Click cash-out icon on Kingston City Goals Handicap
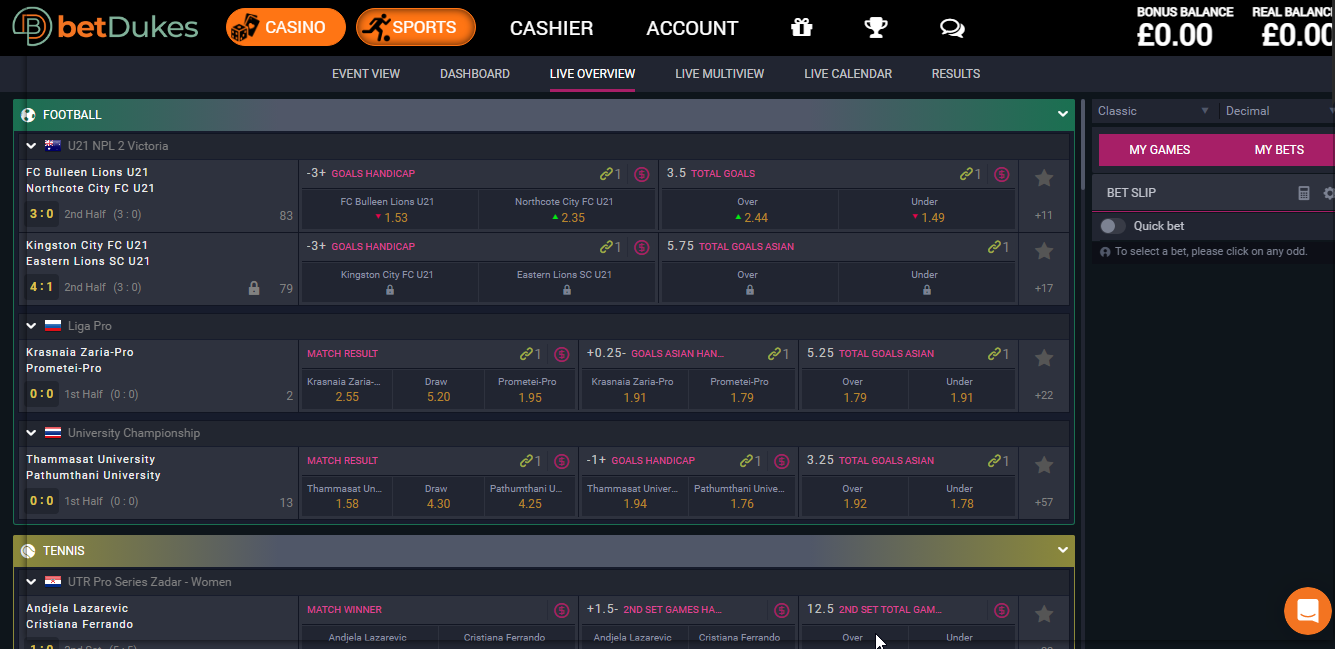 pos(641,247)
